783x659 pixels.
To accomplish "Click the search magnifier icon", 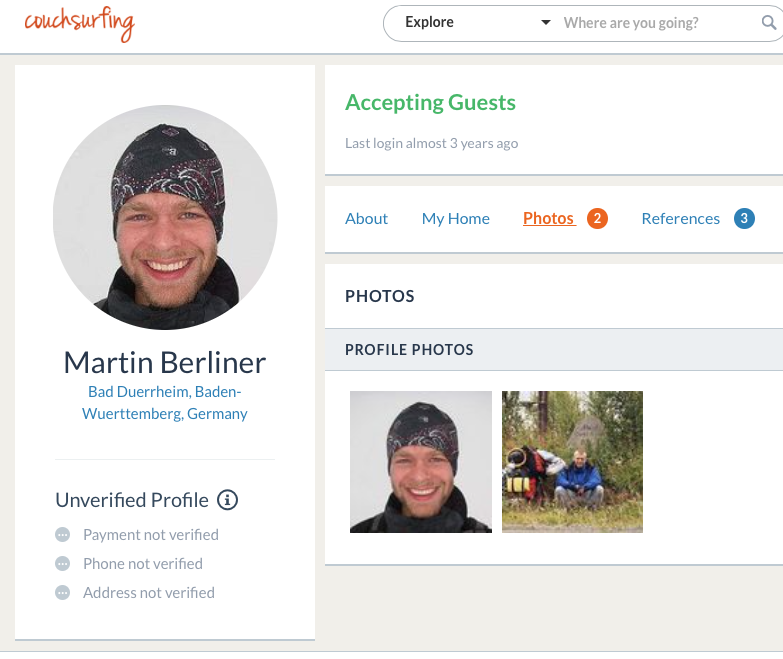I will [769, 22].
